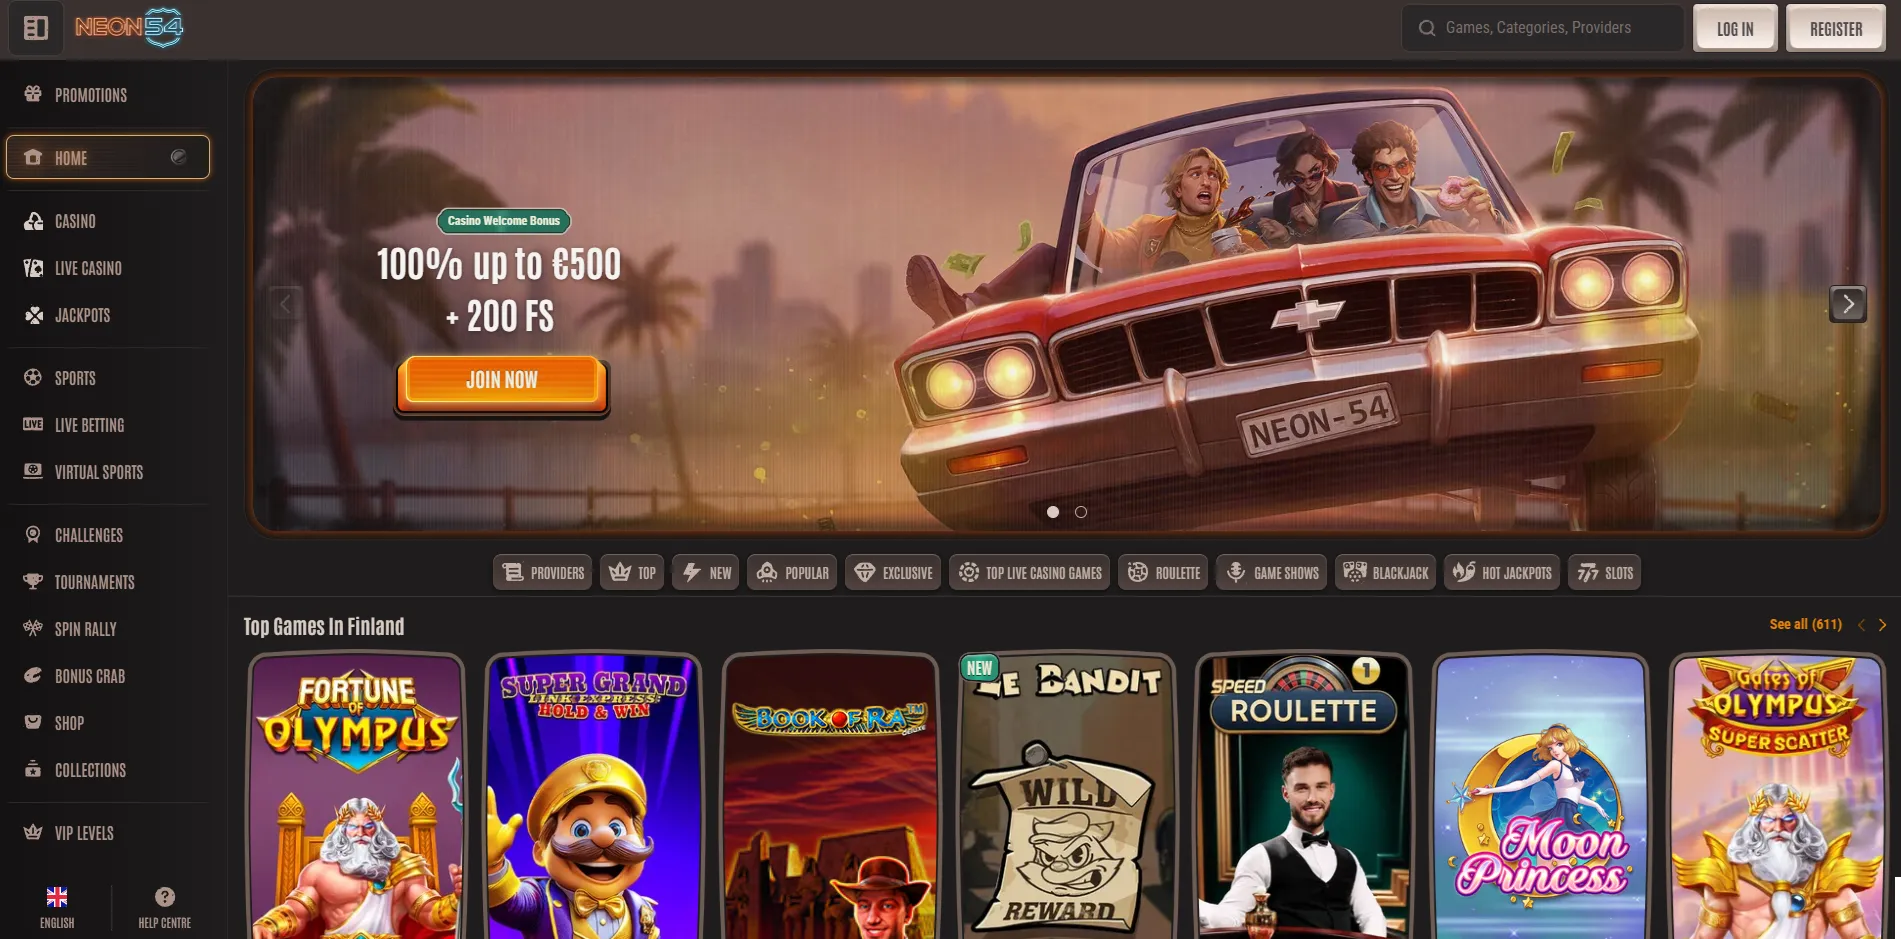This screenshot has height=939, width=1901.
Task: Click the Spin Rally icon
Action: [31, 628]
